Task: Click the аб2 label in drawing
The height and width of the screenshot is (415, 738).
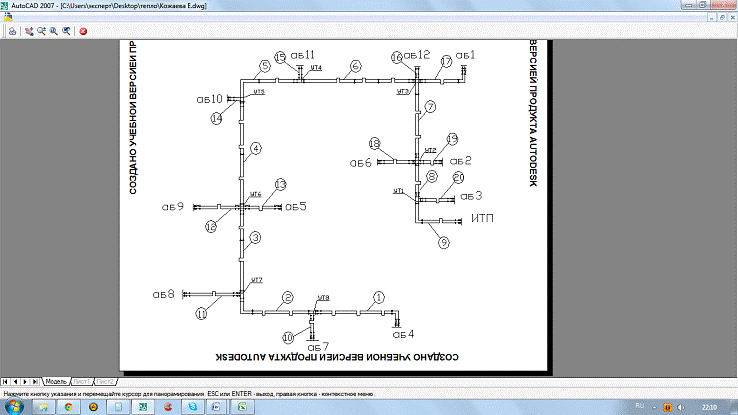Action: coord(460,161)
